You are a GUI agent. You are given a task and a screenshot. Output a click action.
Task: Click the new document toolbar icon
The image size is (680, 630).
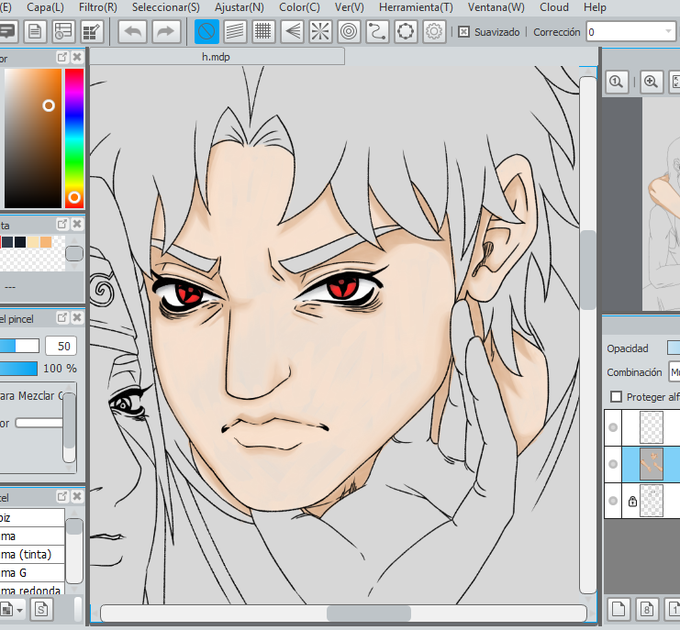pyautogui.click(x=35, y=31)
